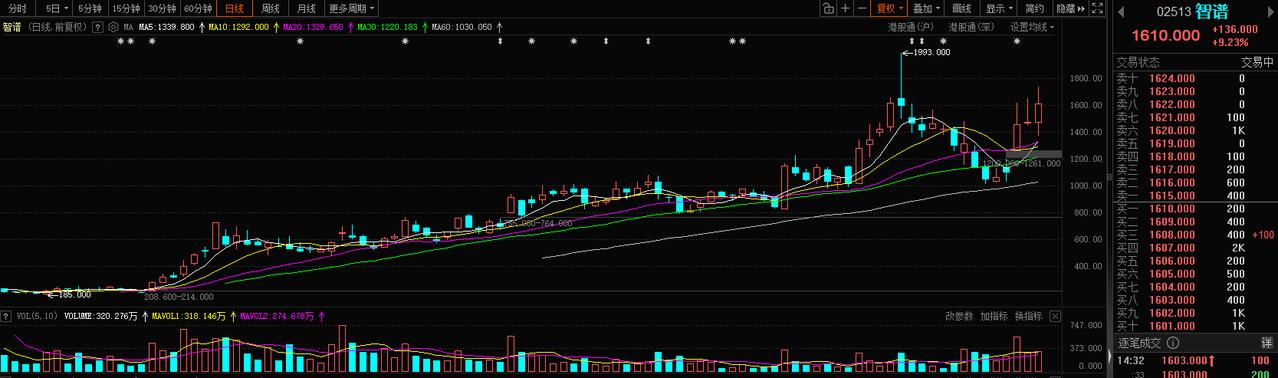Click 改参数 in volume panel

click(959, 316)
